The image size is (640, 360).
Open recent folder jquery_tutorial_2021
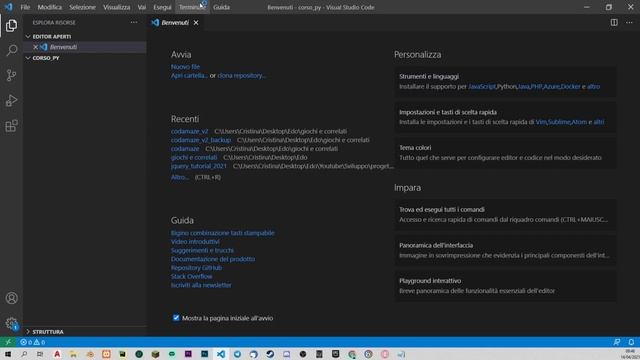click(199, 166)
